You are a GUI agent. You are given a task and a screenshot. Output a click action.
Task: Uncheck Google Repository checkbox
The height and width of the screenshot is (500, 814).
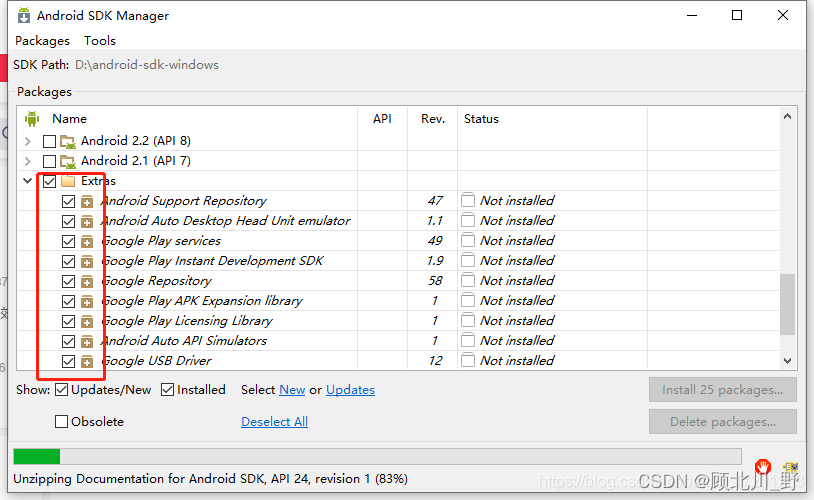click(x=69, y=281)
